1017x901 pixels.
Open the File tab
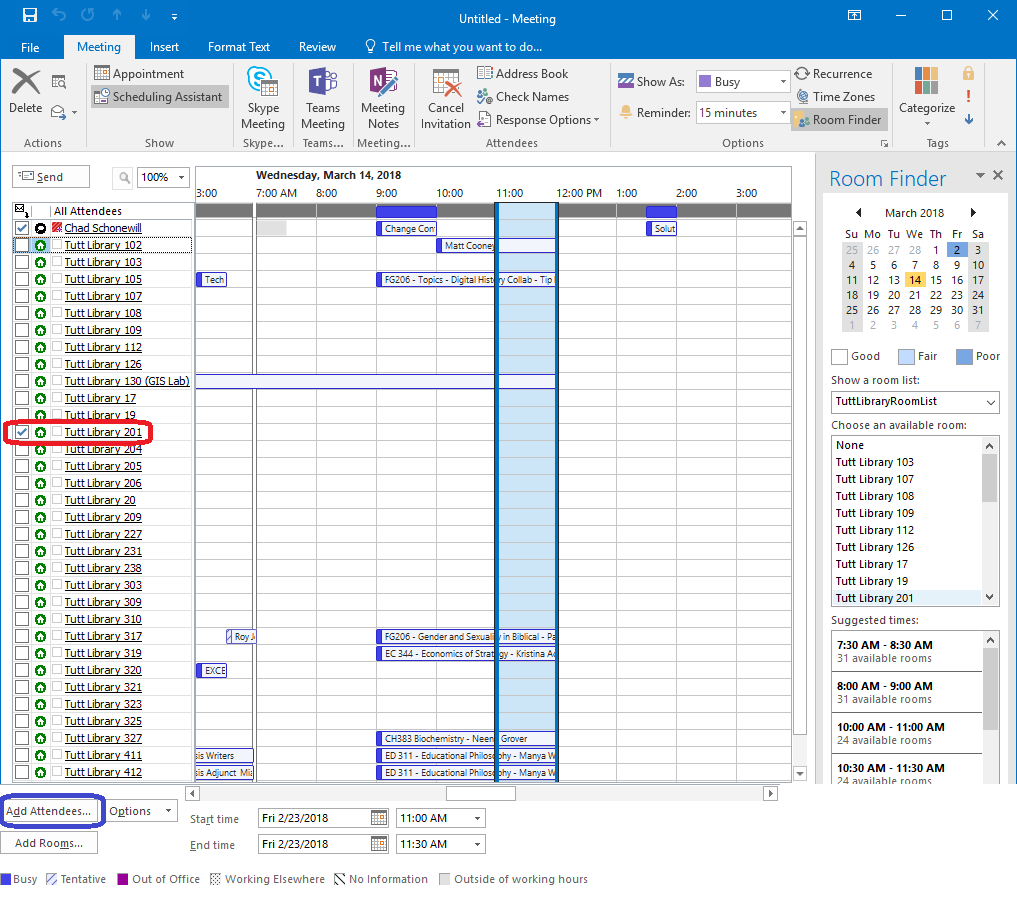(30, 47)
